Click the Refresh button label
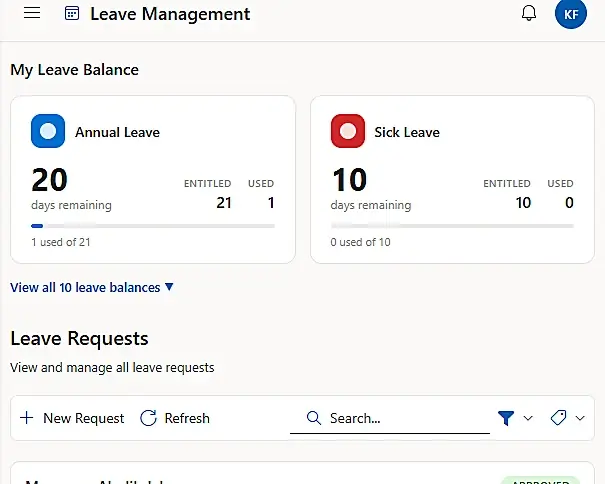Viewport: 605px width, 484px height. [x=187, y=418]
